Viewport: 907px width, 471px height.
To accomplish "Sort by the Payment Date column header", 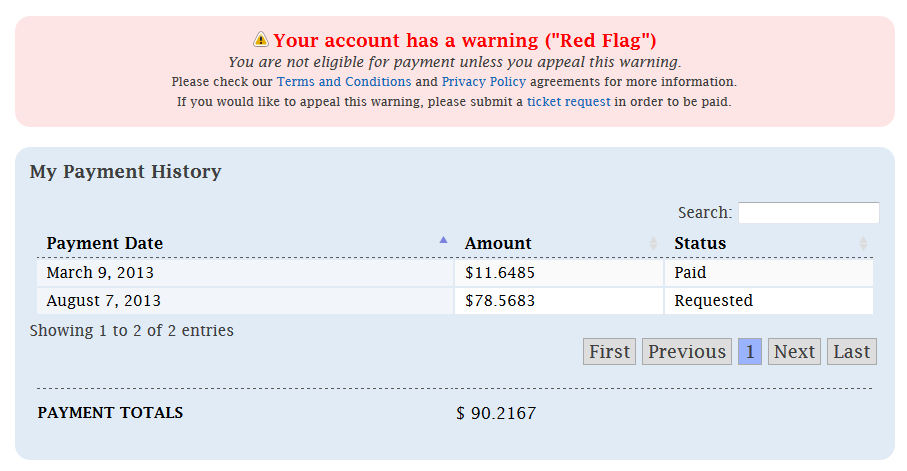I will (105, 243).
